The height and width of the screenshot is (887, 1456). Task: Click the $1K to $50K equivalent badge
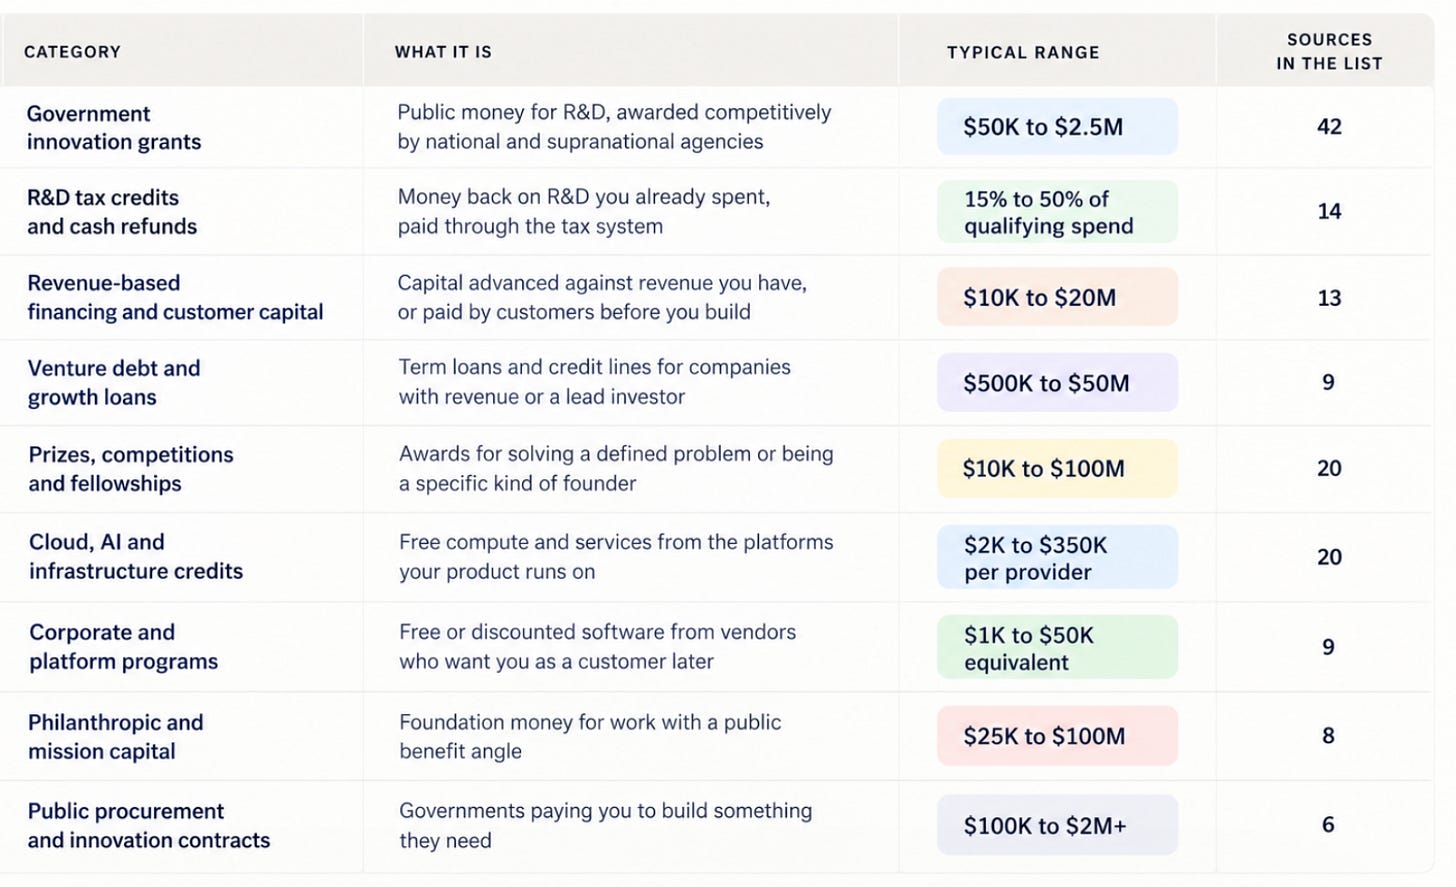(1057, 647)
